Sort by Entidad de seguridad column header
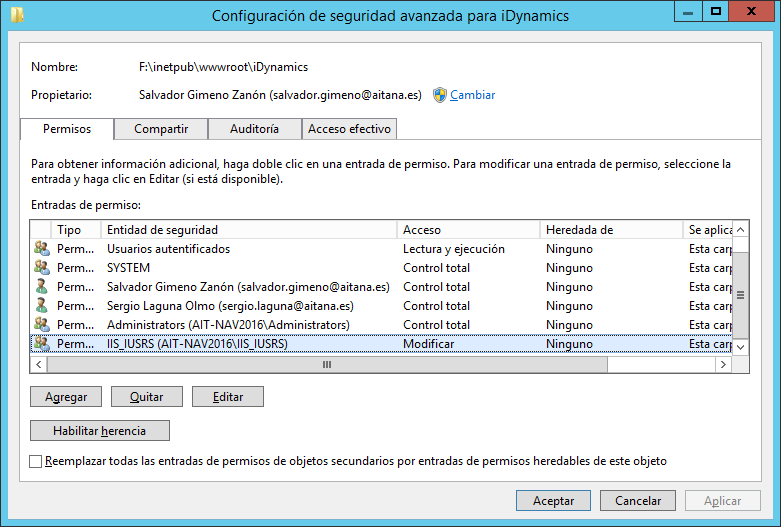 249,230
